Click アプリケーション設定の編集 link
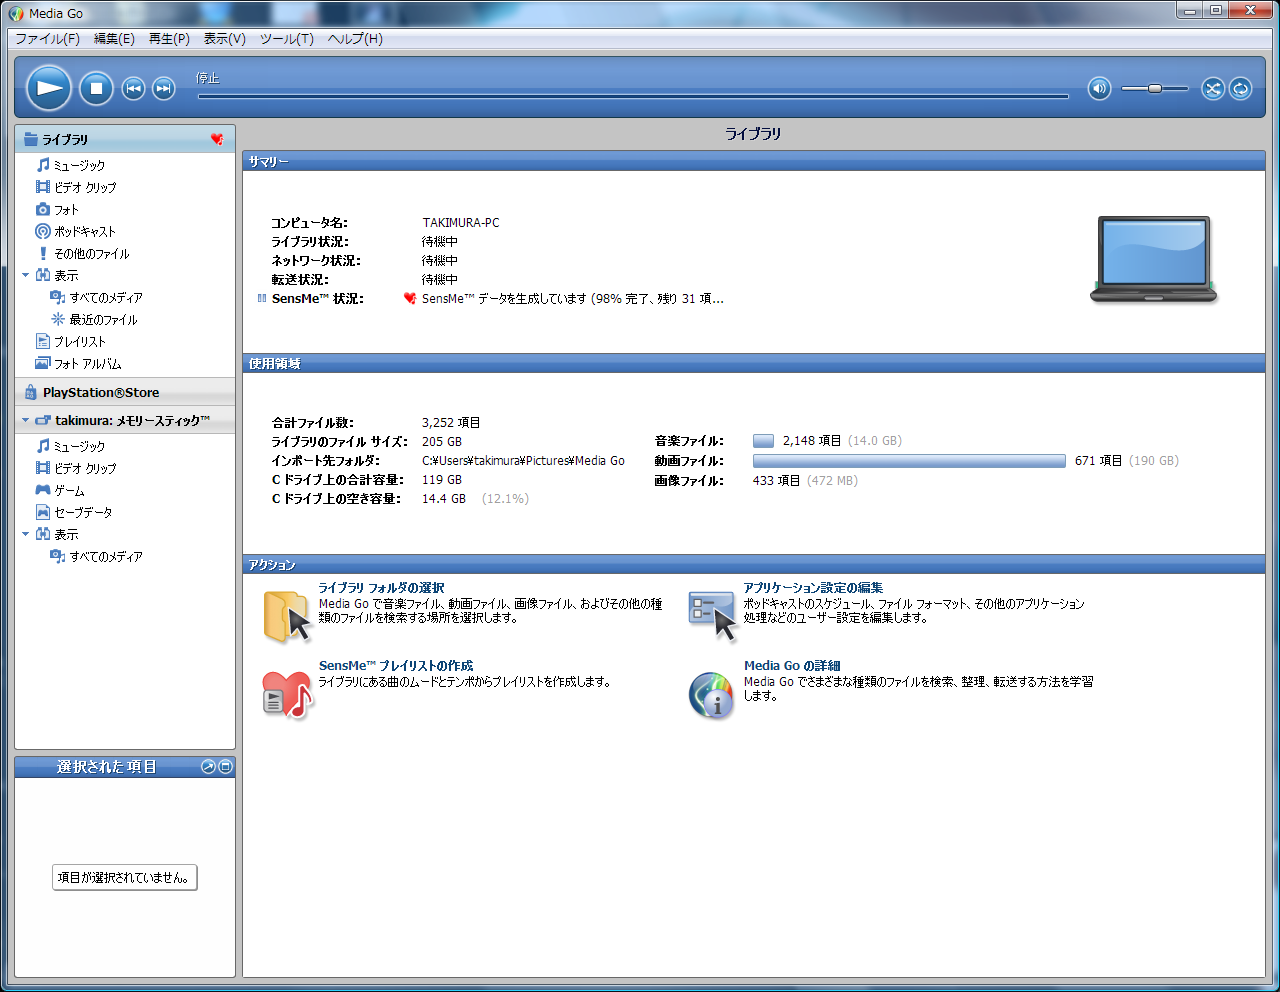Screen dimensions: 1280x992 tap(813, 588)
